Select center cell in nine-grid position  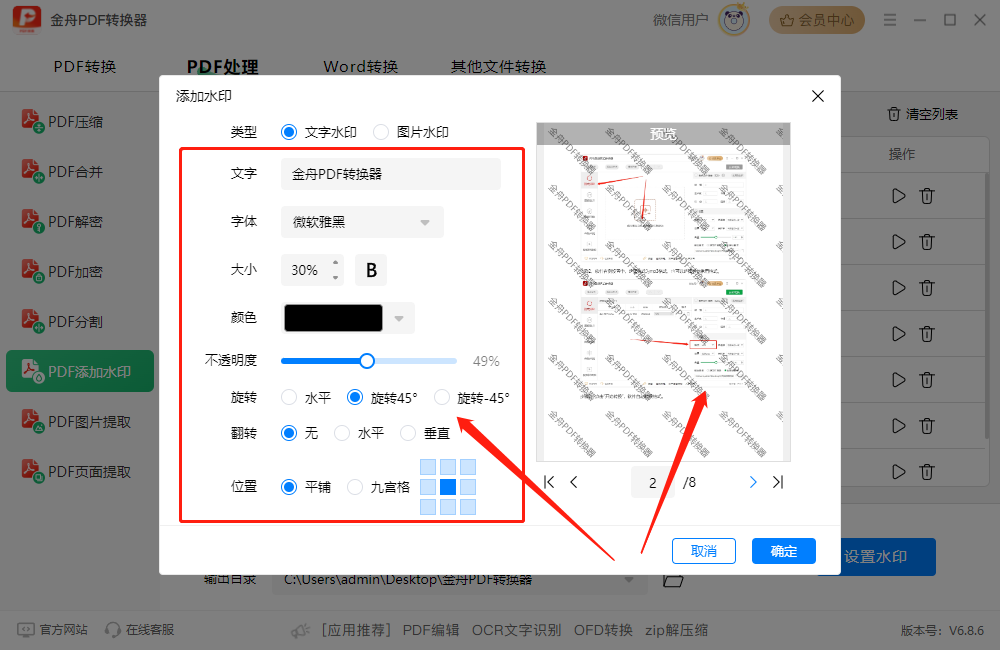coord(448,487)
